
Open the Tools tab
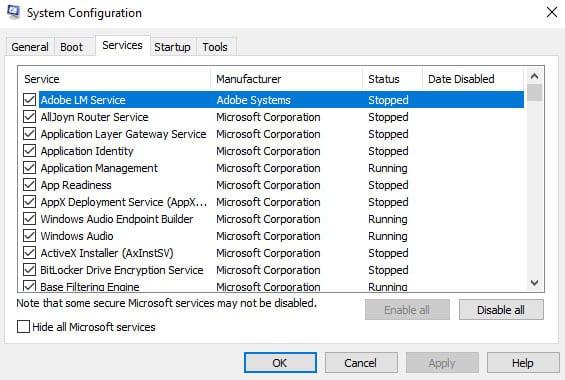(215, 47)
